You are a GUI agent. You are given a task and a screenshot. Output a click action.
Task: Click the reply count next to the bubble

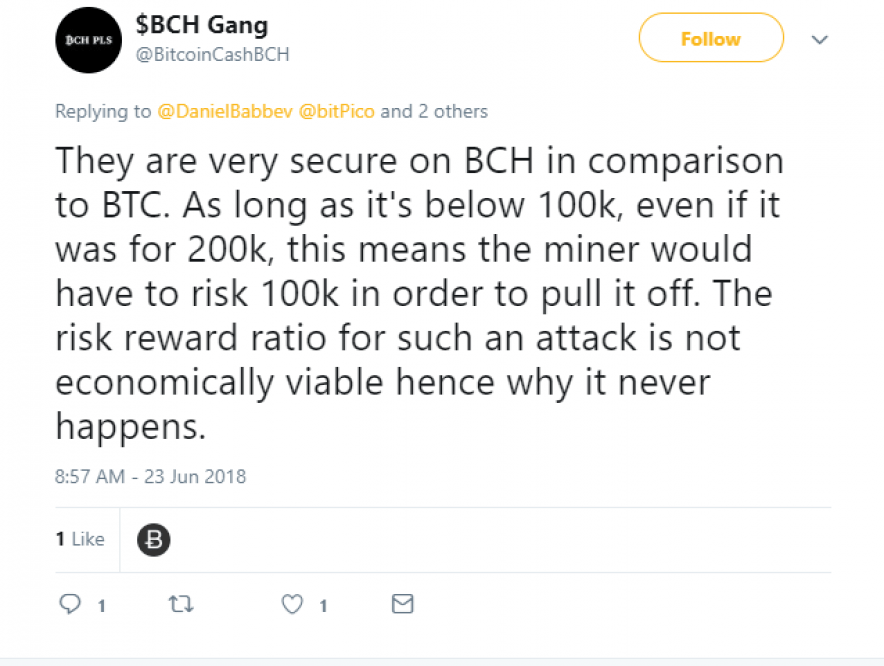(101, 605)
